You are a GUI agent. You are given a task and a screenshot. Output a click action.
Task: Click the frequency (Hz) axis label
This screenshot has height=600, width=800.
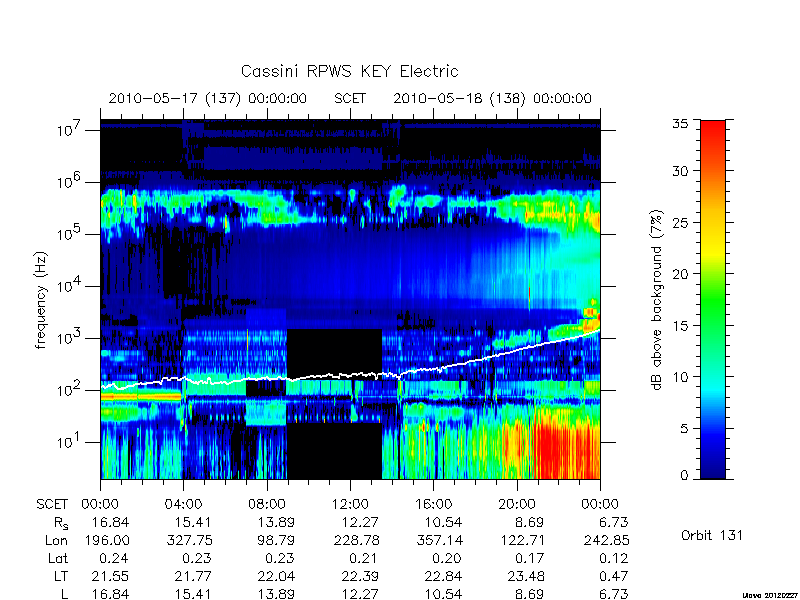coord(41,300)
